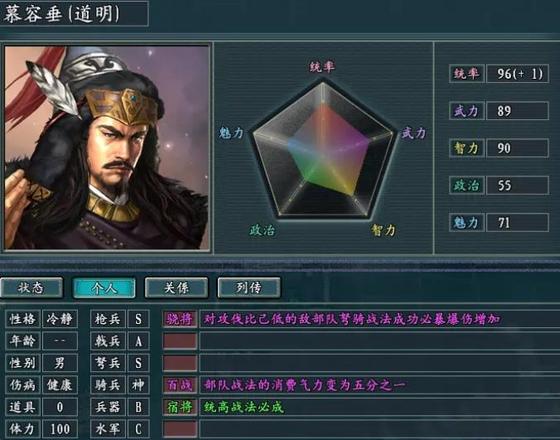The width and height of the screenshot is (560, 440).
Task: Select the 百战 skill tag
Action: (x=180, y=385)
